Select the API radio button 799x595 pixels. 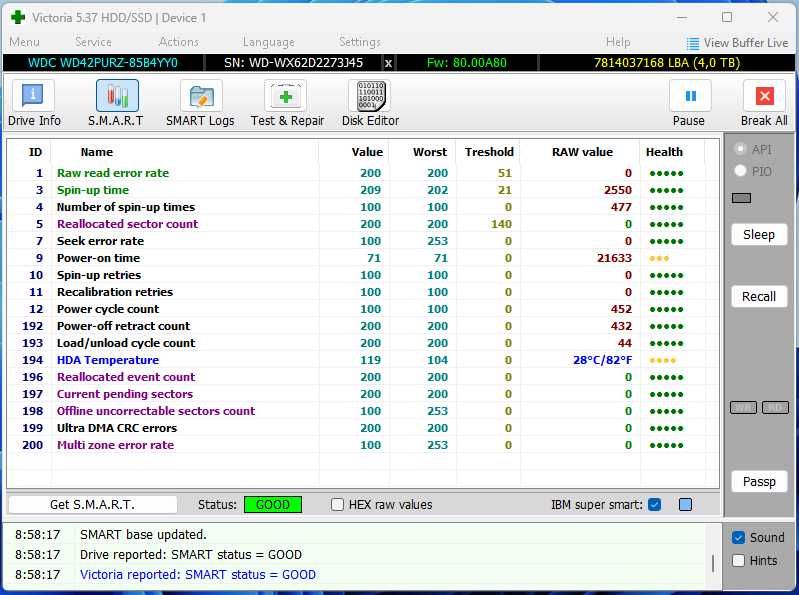(x=740, y=149)
